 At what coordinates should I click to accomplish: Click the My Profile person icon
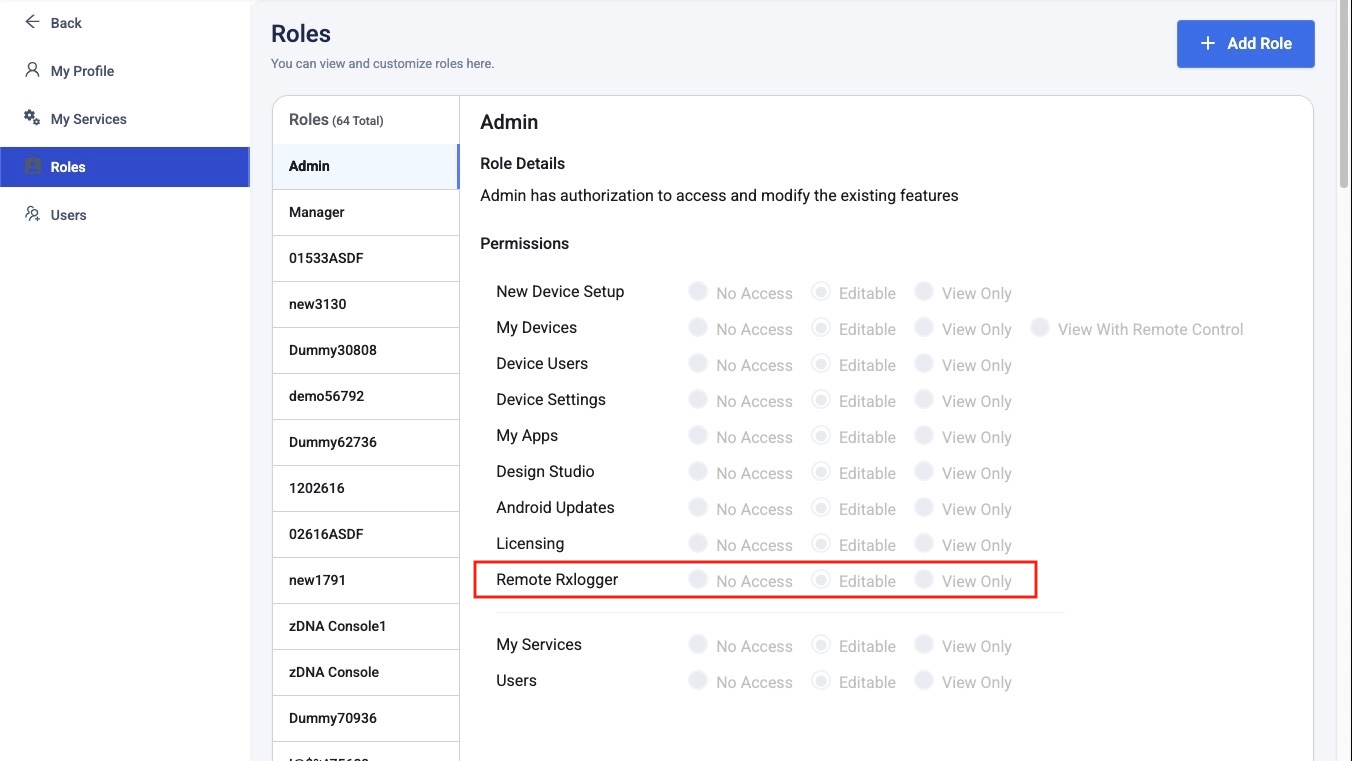point(32,71)
